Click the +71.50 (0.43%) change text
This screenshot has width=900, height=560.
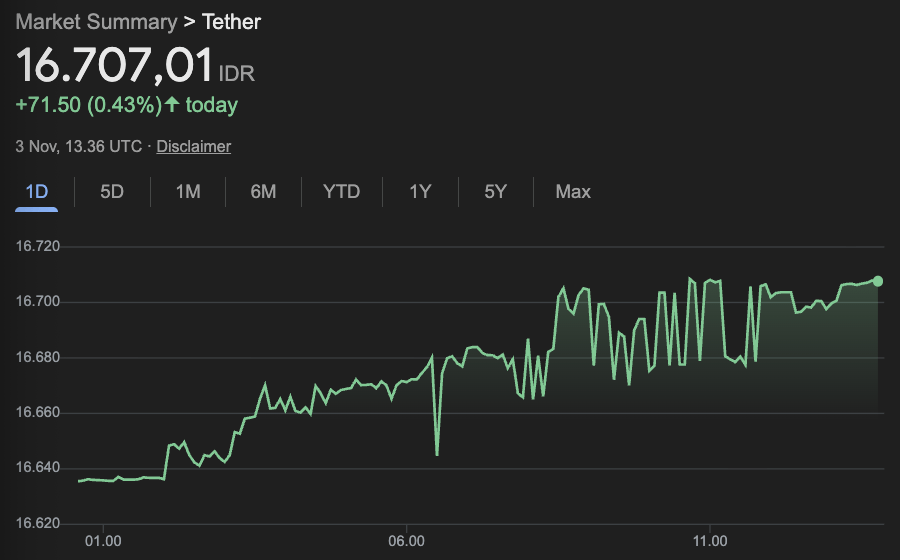86,104
